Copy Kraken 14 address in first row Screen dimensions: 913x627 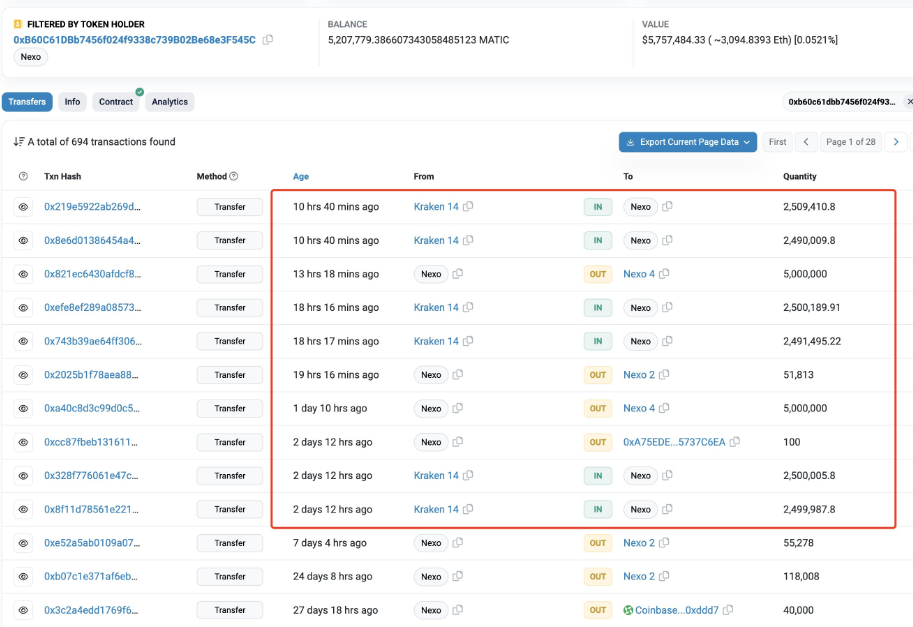(468, 207)
